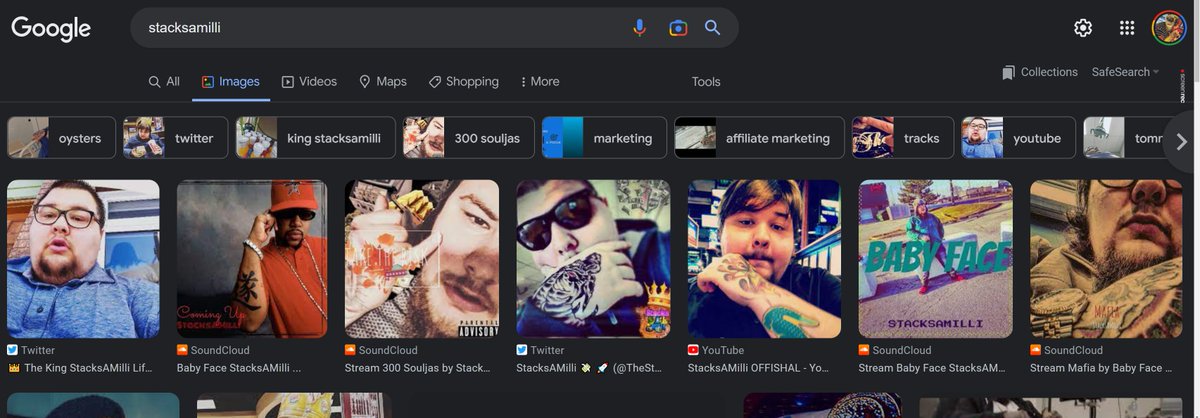The image size is (1200, 418).
Task: Open the Maps tab
Action: click(382, 82)
